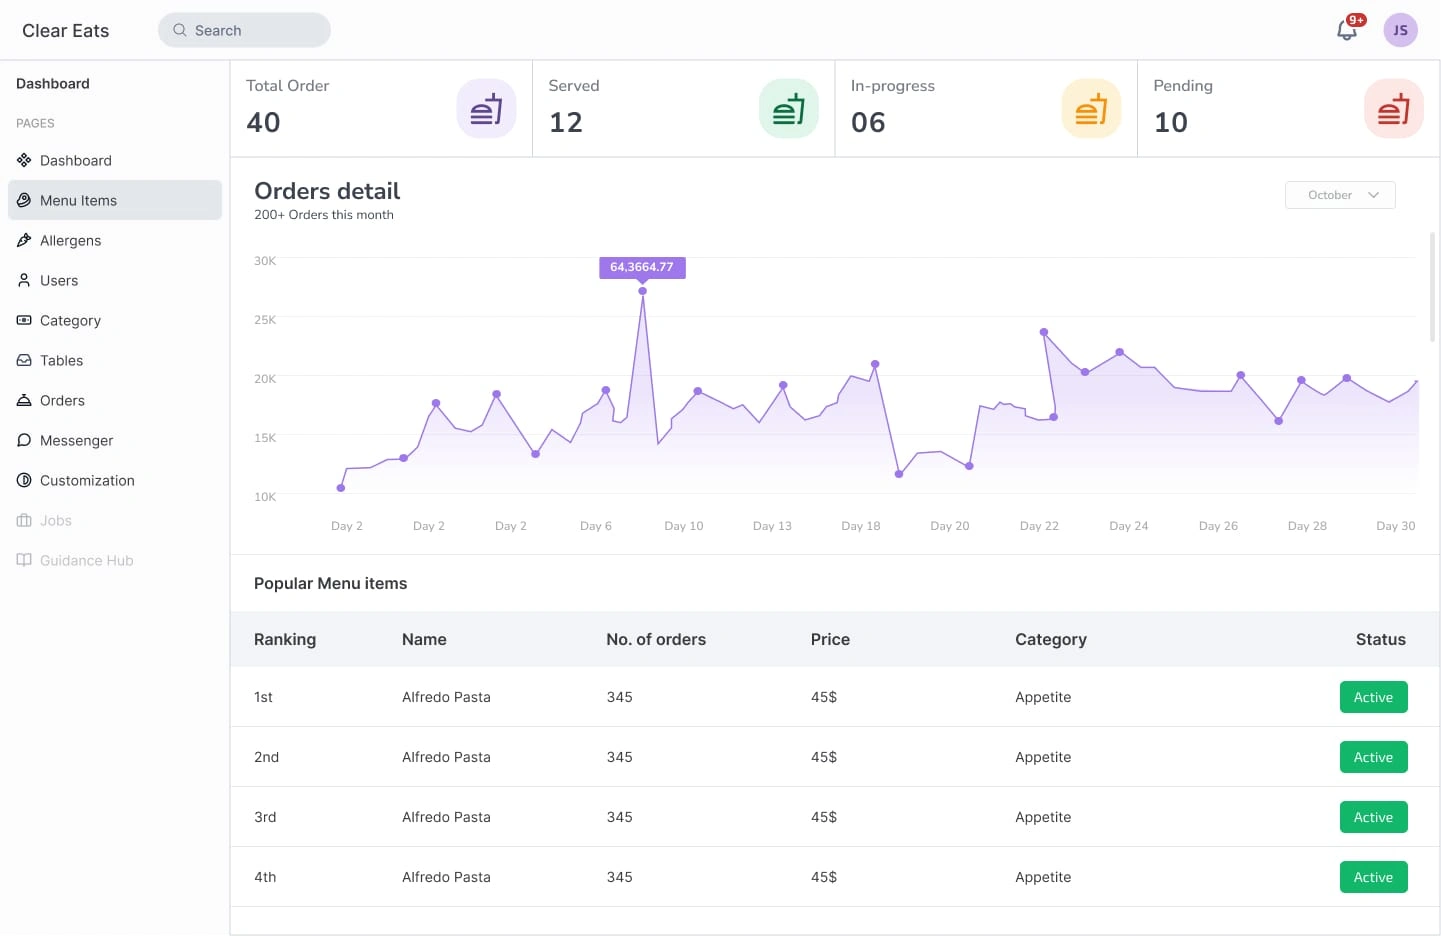
Task: Open Guidance Hub entry
Action: [x=115, y=560]
